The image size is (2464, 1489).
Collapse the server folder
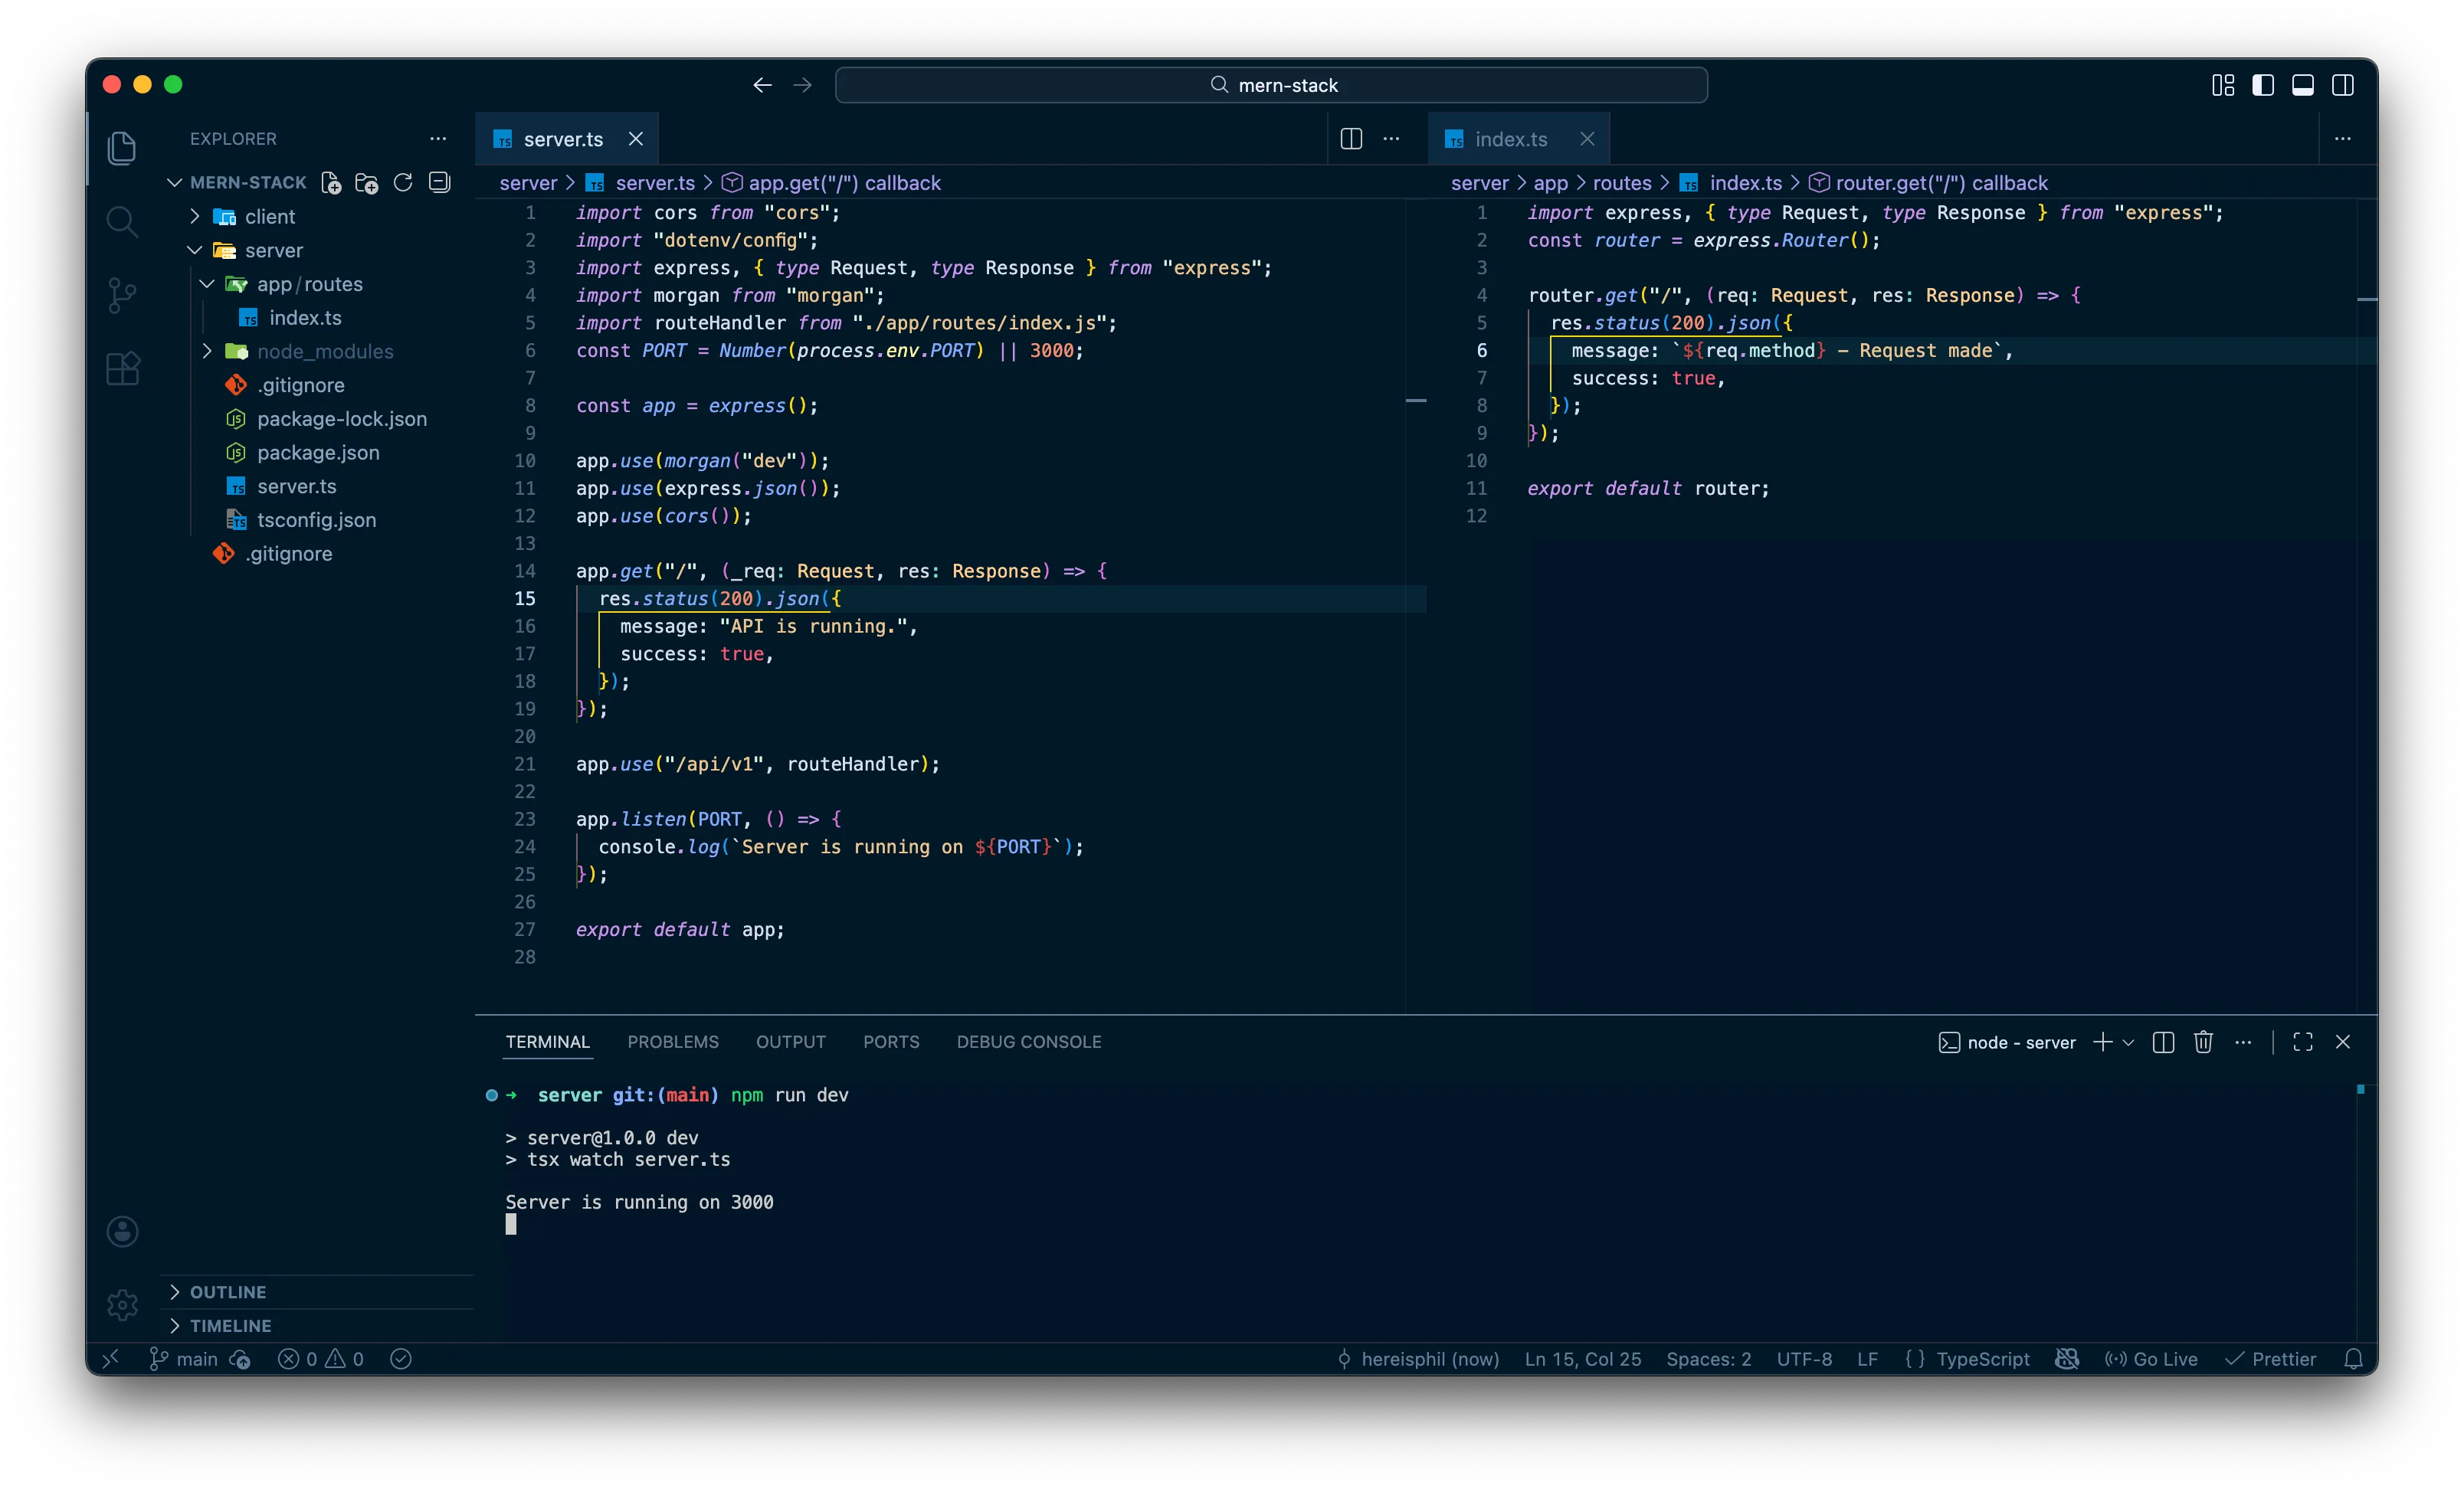tap(195, 250)
